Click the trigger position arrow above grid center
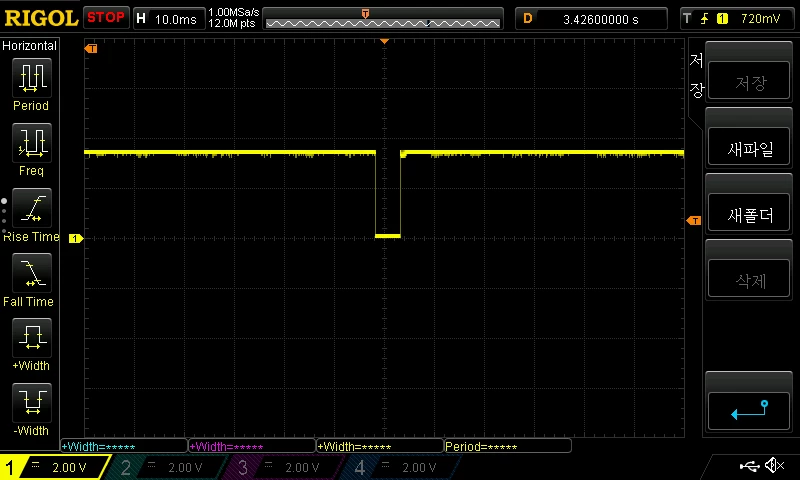800x480 pixels. tap(384, 41)
